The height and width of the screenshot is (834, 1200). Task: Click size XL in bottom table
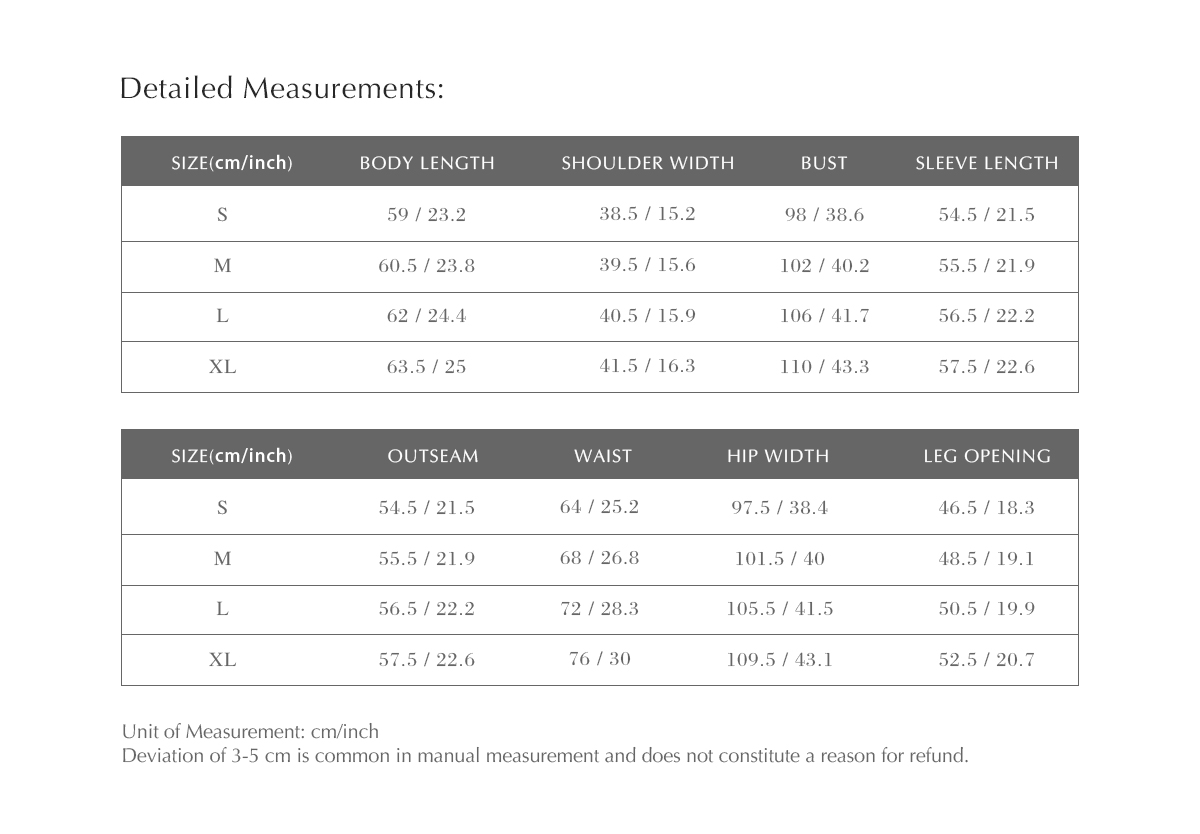point(222,660)
